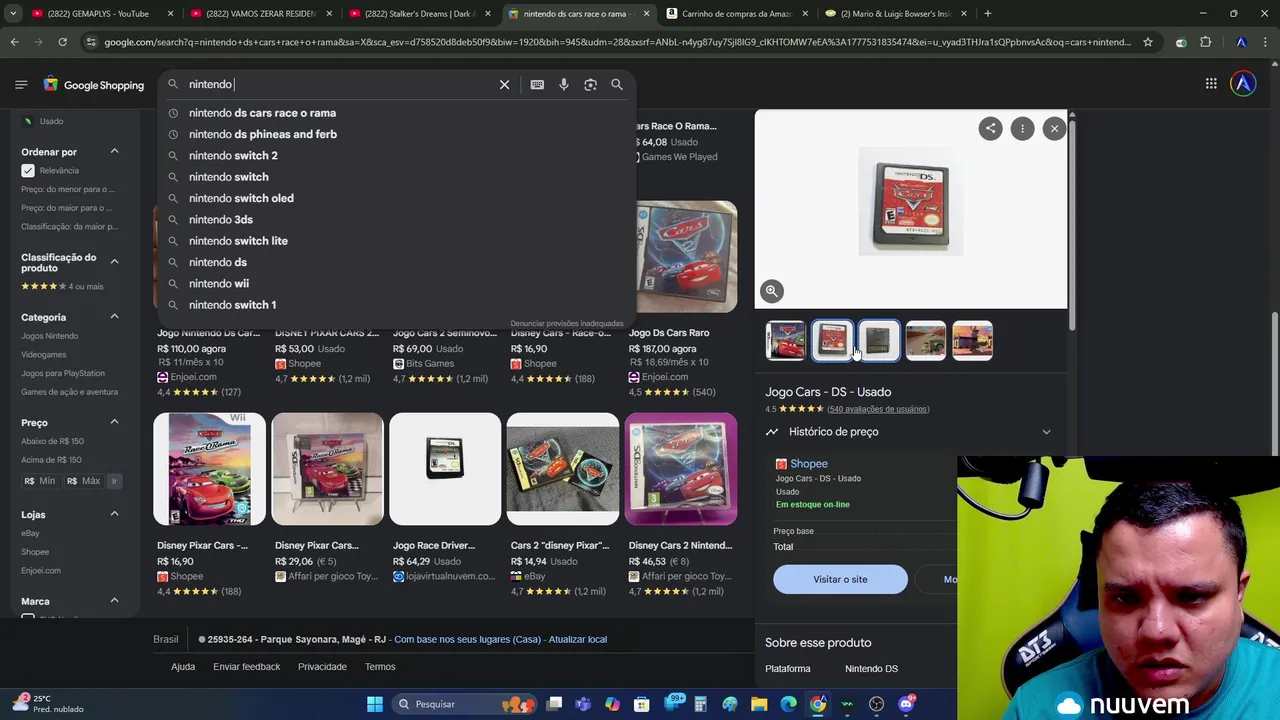Open Chrome extensions puzzle icon
This screenshot has width=1280, height=720.
coord(1205,42)
